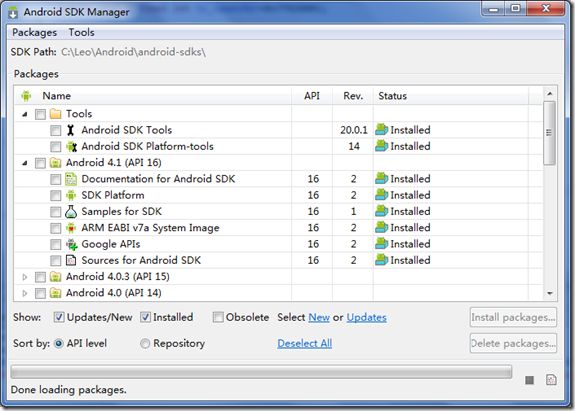Click the package list vertical scrollbar thumb
This screenshot has height=411, width=575.
[549, 133]
